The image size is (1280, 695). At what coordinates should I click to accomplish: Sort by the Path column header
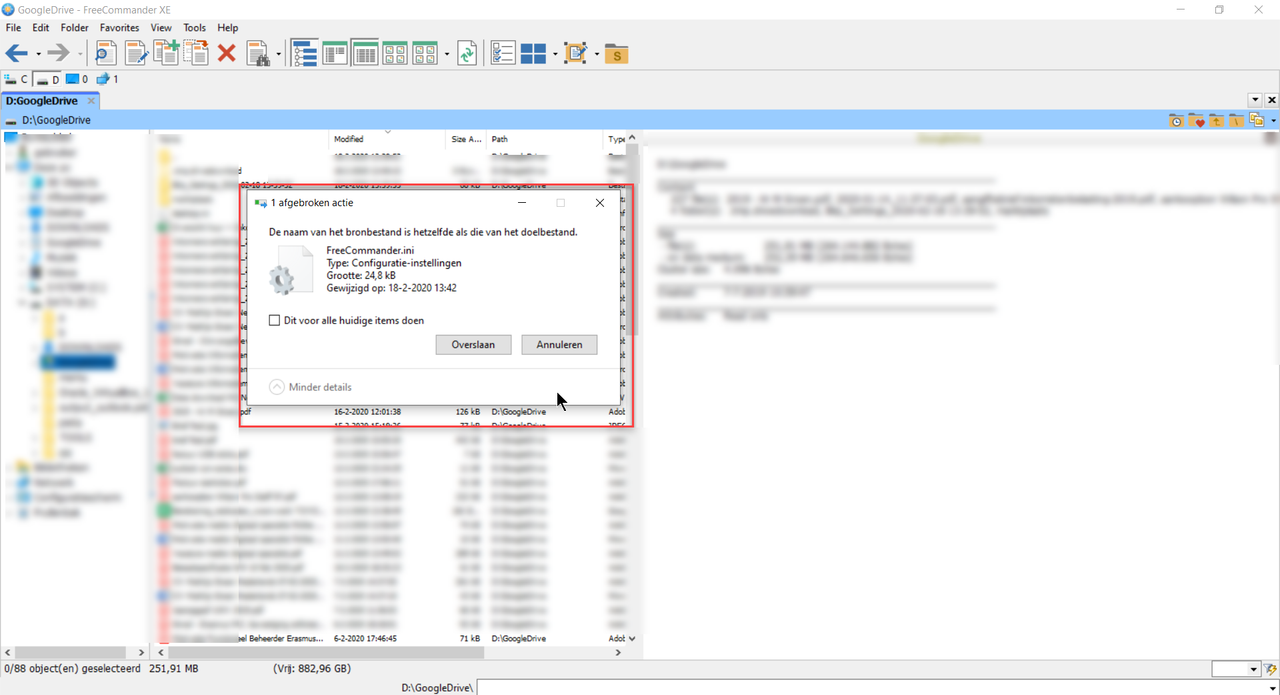(x=545, y=139)
